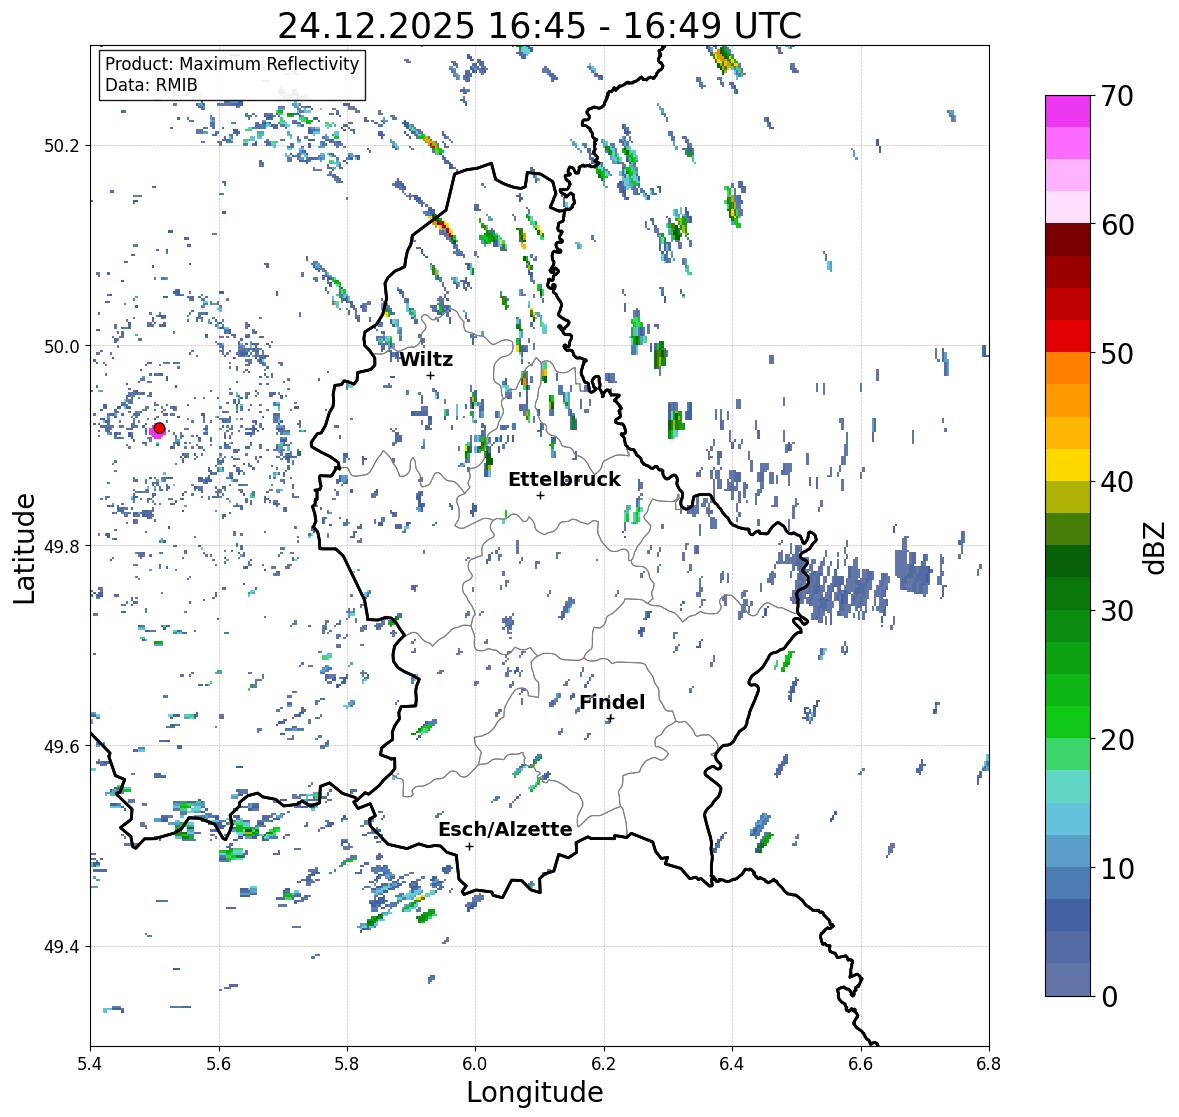Click longitude tick label 6.2
Viewport: 1179px width, 1117px height.
click(x=604, y=1064)
